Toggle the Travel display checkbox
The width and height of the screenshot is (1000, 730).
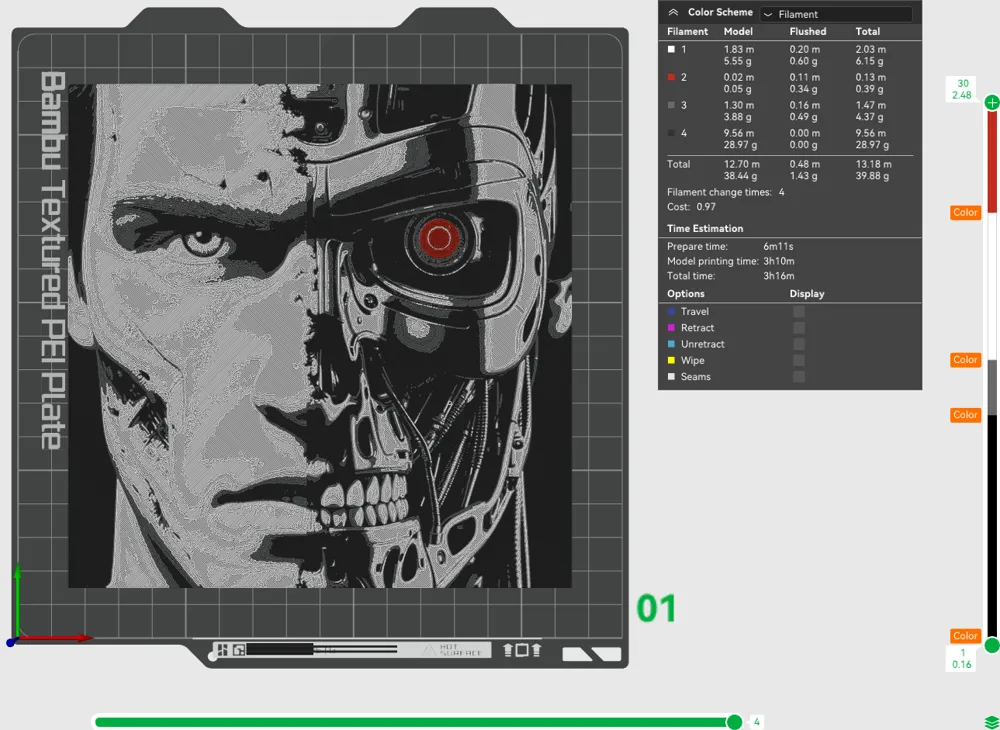(798, 311)
